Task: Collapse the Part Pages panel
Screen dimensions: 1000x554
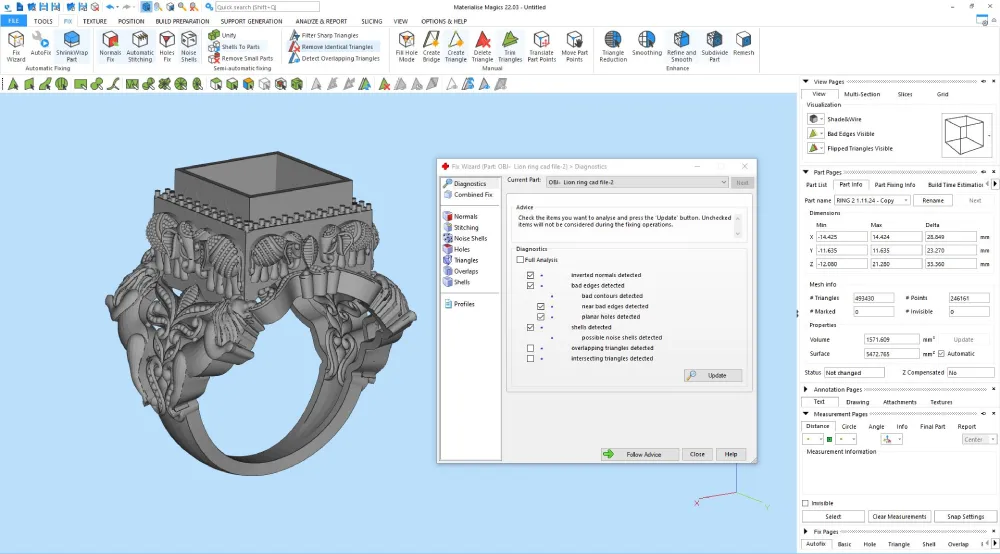Action: coord(805,172)
